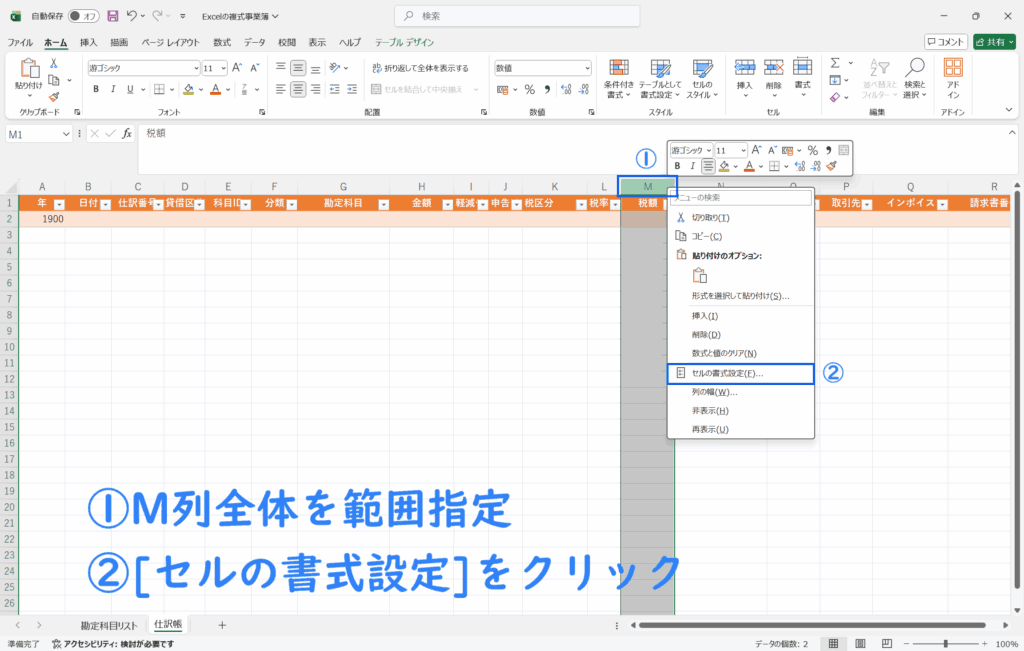Expand the 数値 number format dropdown

tap(587, 68)
